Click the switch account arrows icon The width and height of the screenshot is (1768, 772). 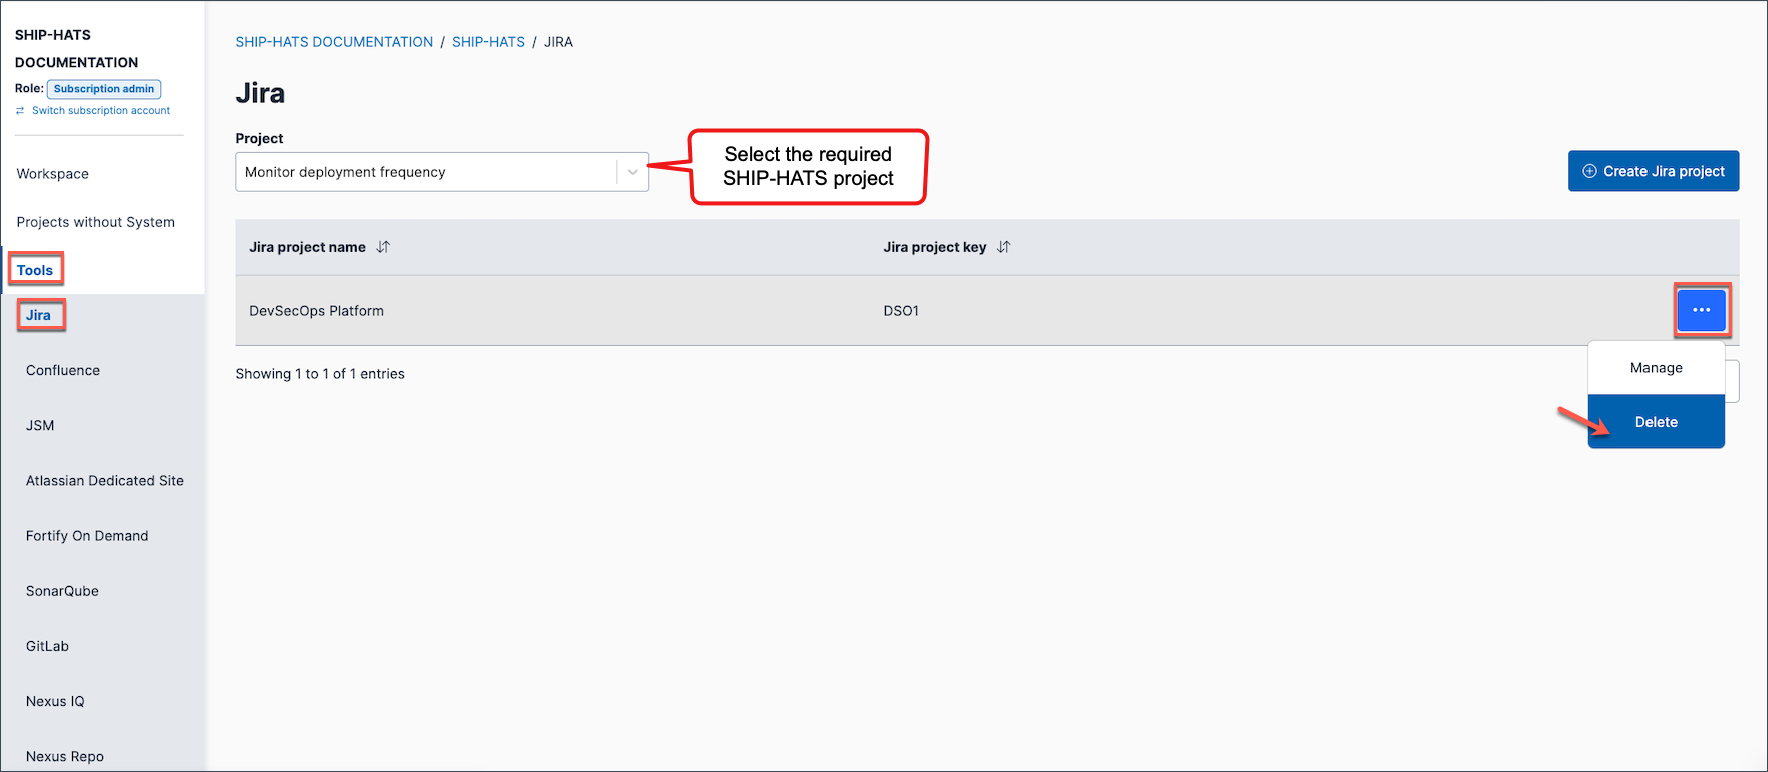[20, 111]
